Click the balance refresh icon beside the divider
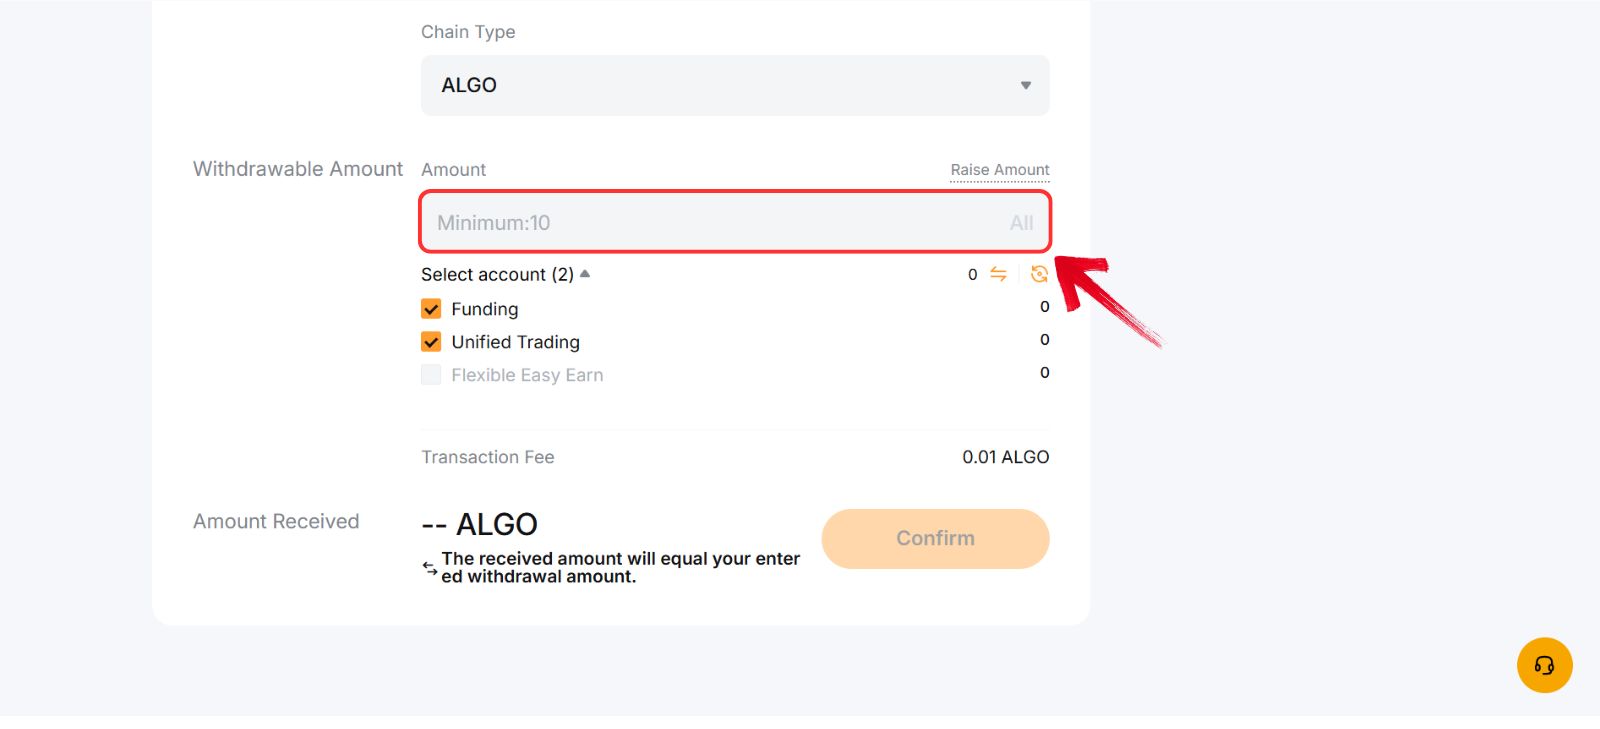Viewport: 1600px width, 729px height. click(x=1039, y=274)
